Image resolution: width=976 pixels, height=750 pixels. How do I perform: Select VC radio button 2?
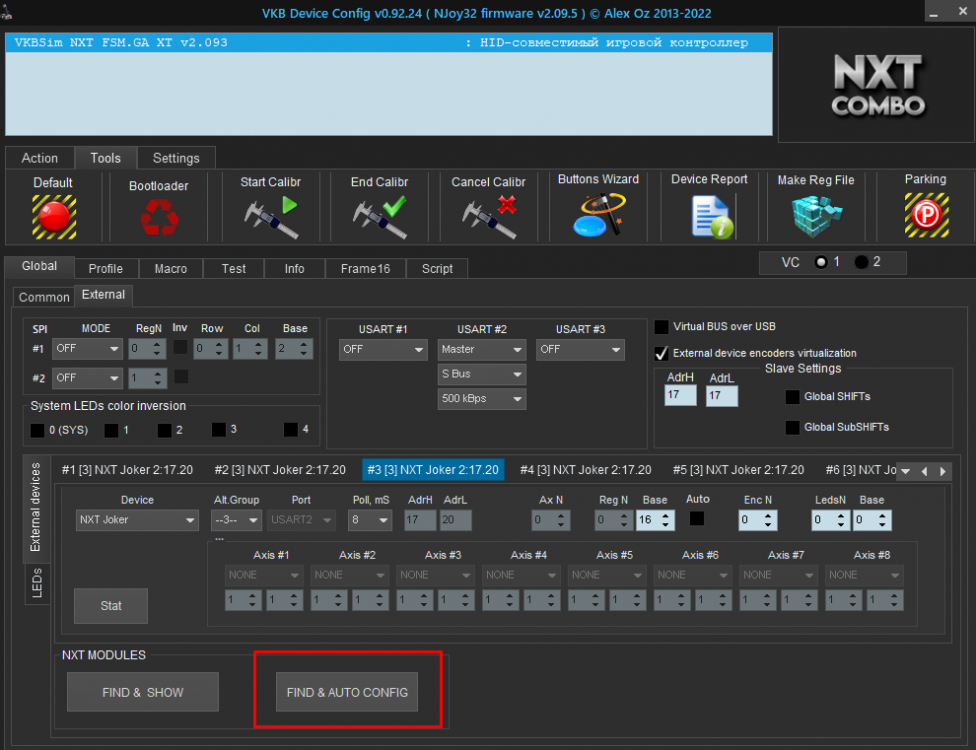861,262
